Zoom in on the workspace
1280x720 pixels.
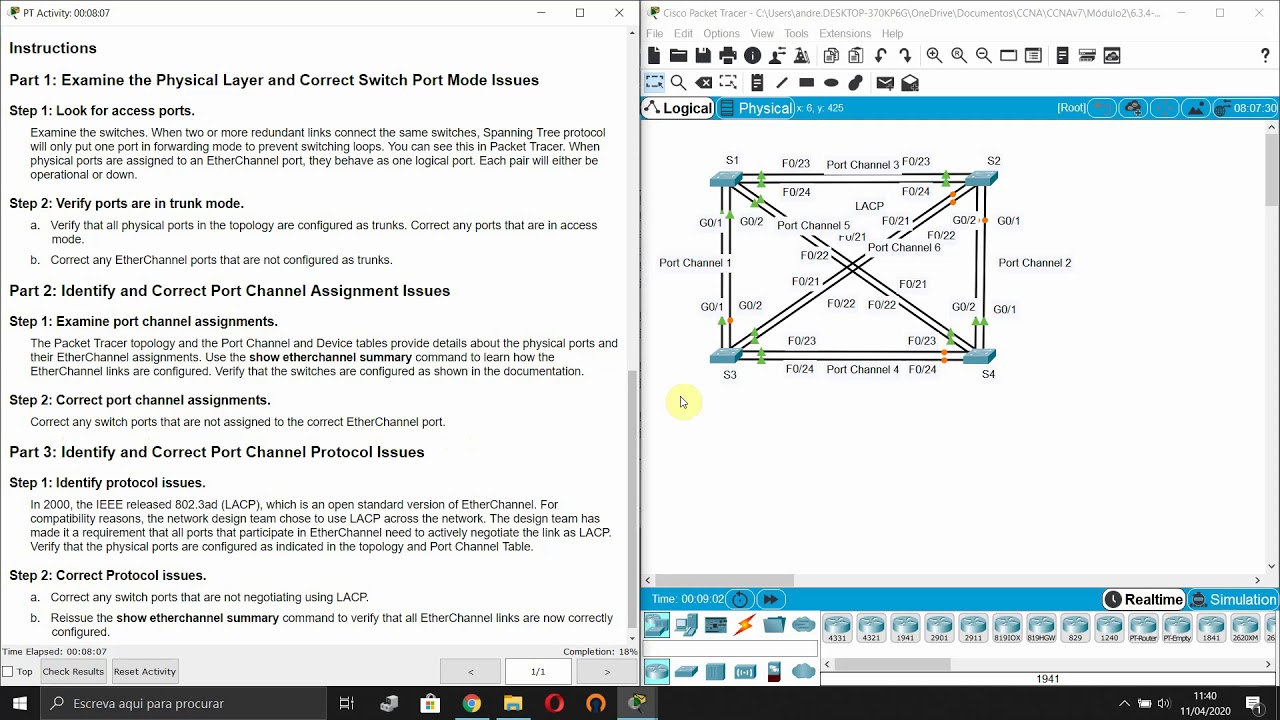click(934, 56)
